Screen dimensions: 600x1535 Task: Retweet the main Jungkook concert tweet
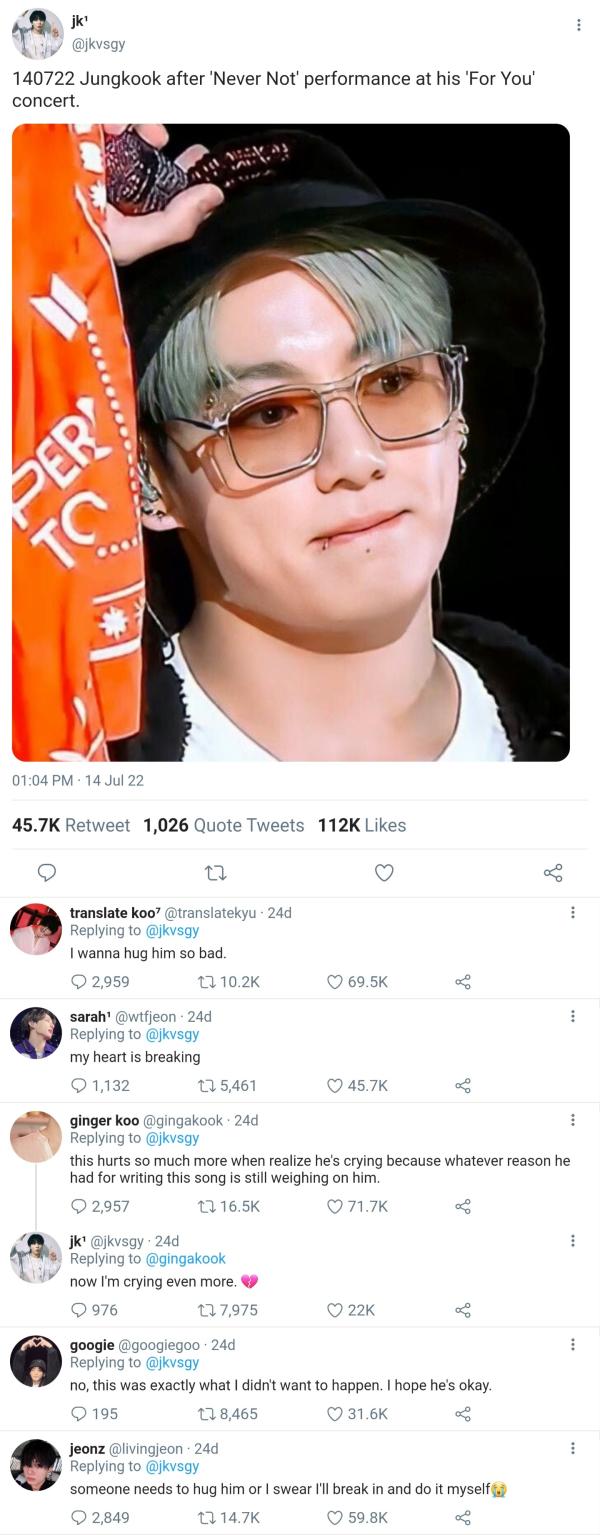click(x=215, y=873)
